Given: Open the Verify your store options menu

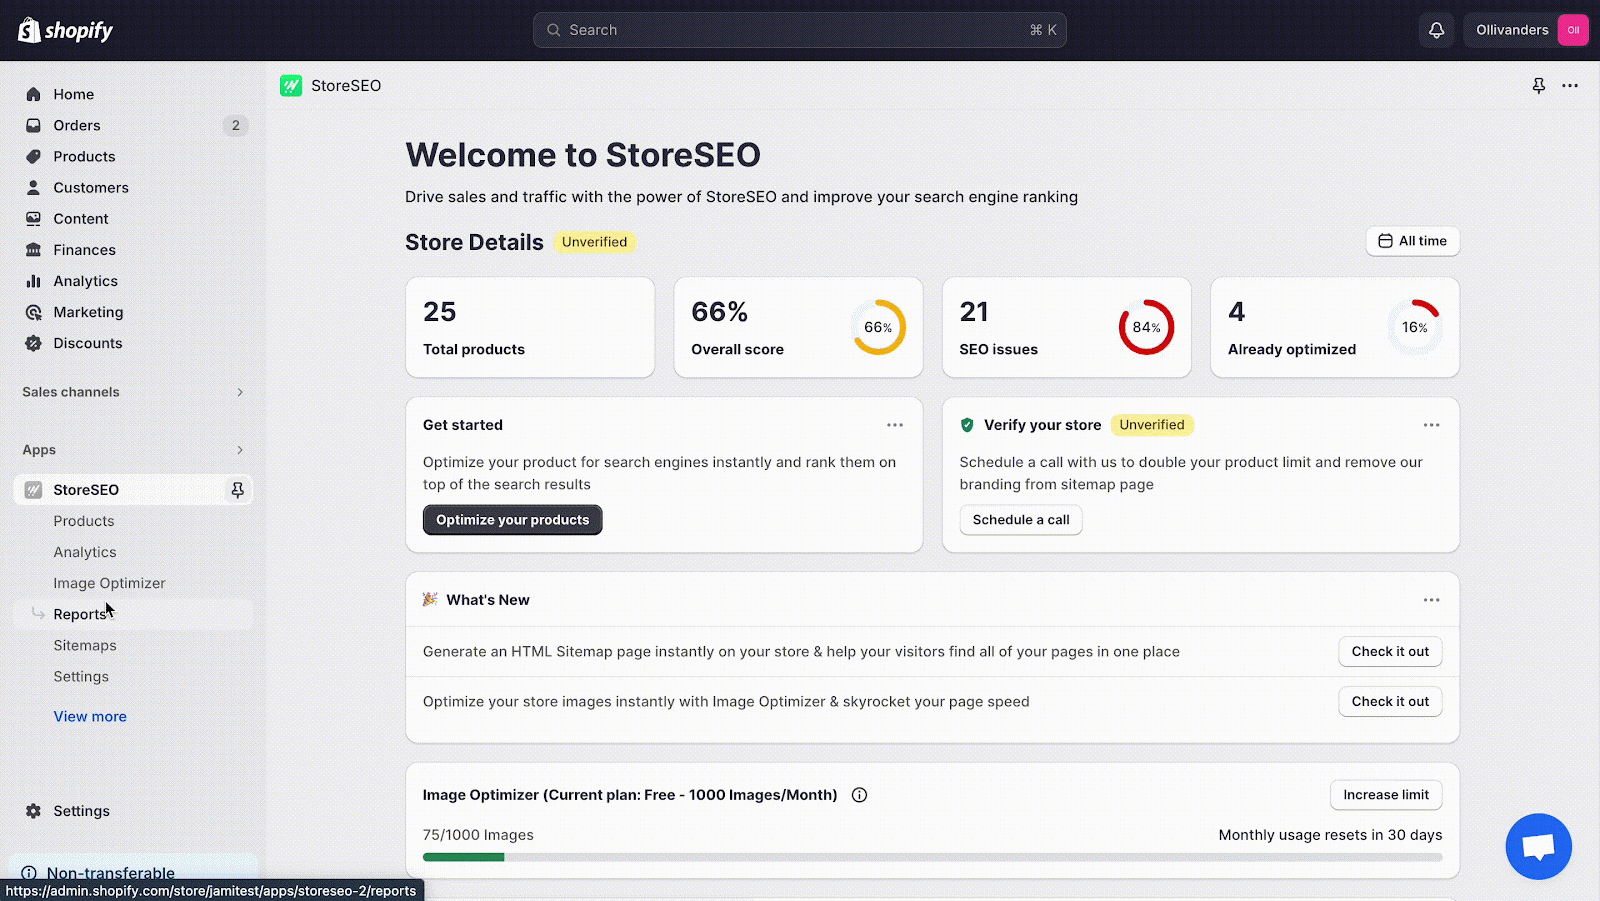Looking at the screenshot, I should (x=1432, y=425).
